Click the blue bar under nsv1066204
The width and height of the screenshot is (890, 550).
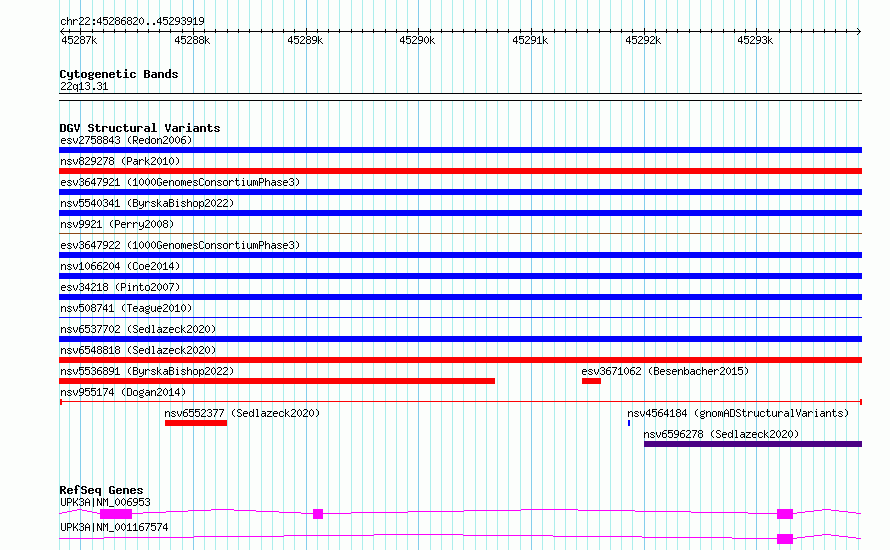(460, 276)
